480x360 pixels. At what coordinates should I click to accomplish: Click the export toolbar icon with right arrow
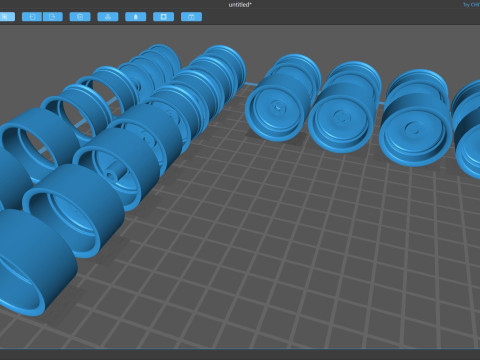[53, 17]
